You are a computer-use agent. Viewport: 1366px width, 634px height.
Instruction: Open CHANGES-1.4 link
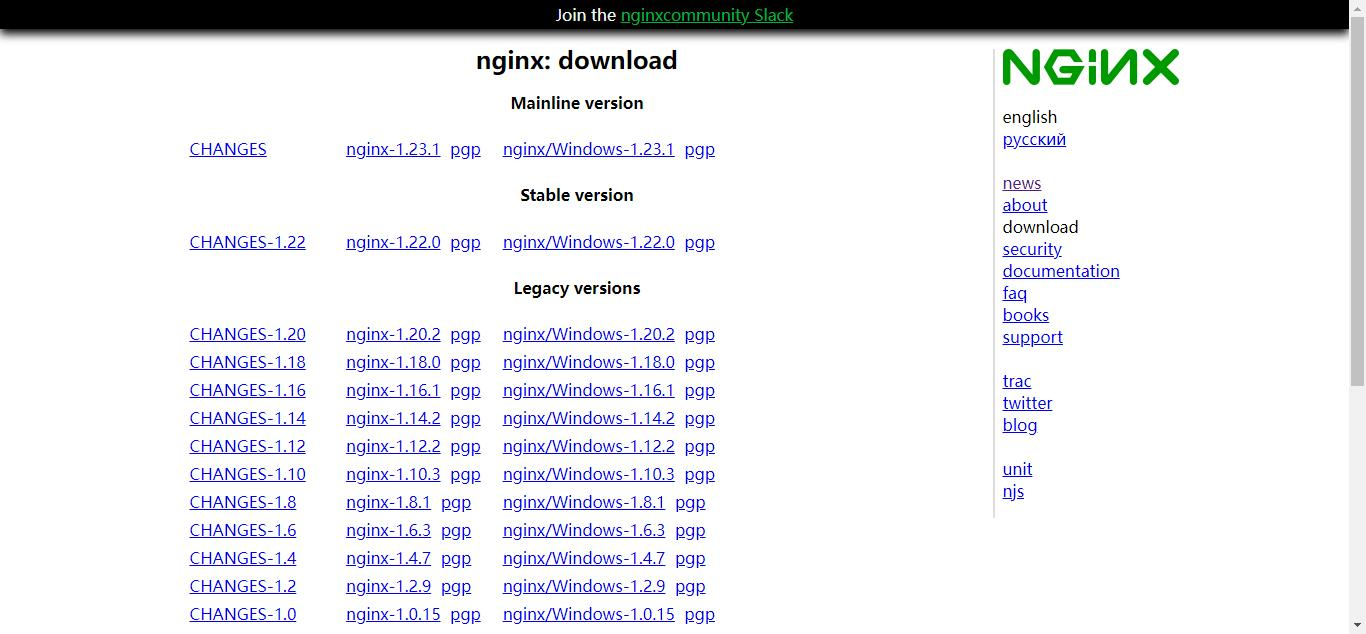pyautogui.click(x=243, y=558)
